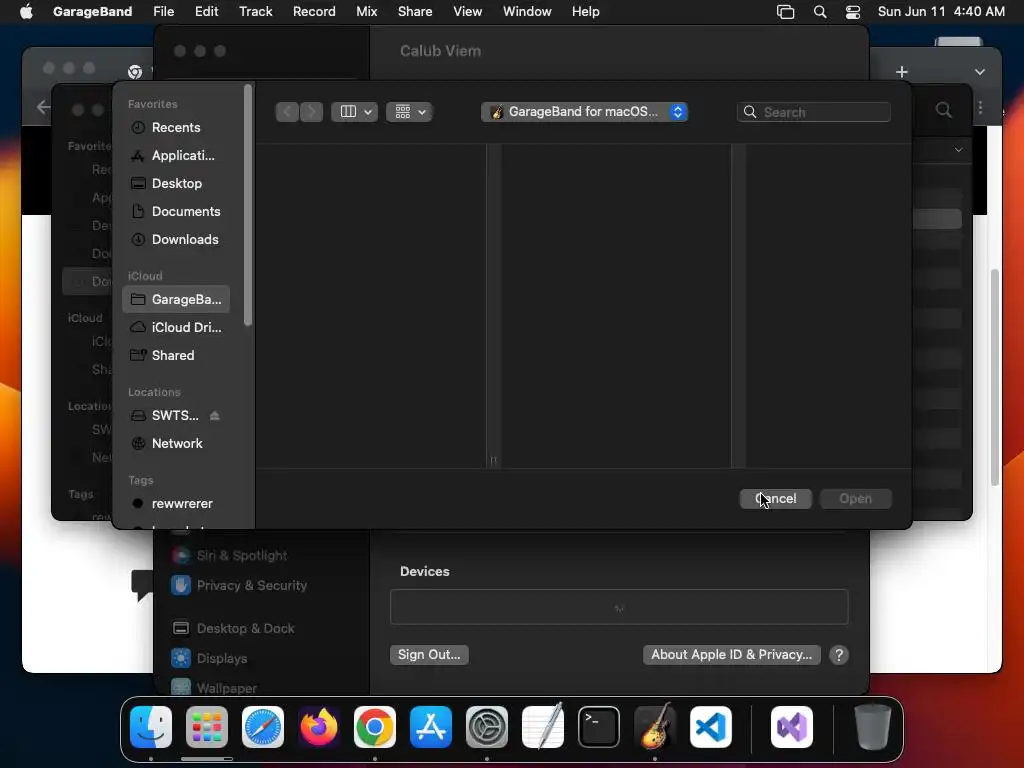Screen dimensions: 1024x768
Task: Open the GarageBand app menu
Action: [x=92, y=12]
